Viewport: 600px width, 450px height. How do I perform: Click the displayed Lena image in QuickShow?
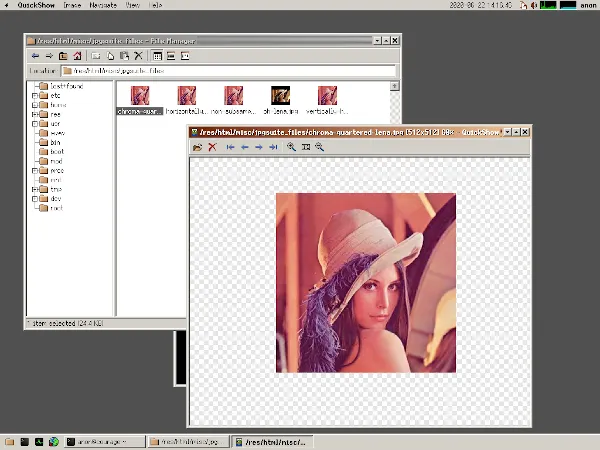point(366,283)
